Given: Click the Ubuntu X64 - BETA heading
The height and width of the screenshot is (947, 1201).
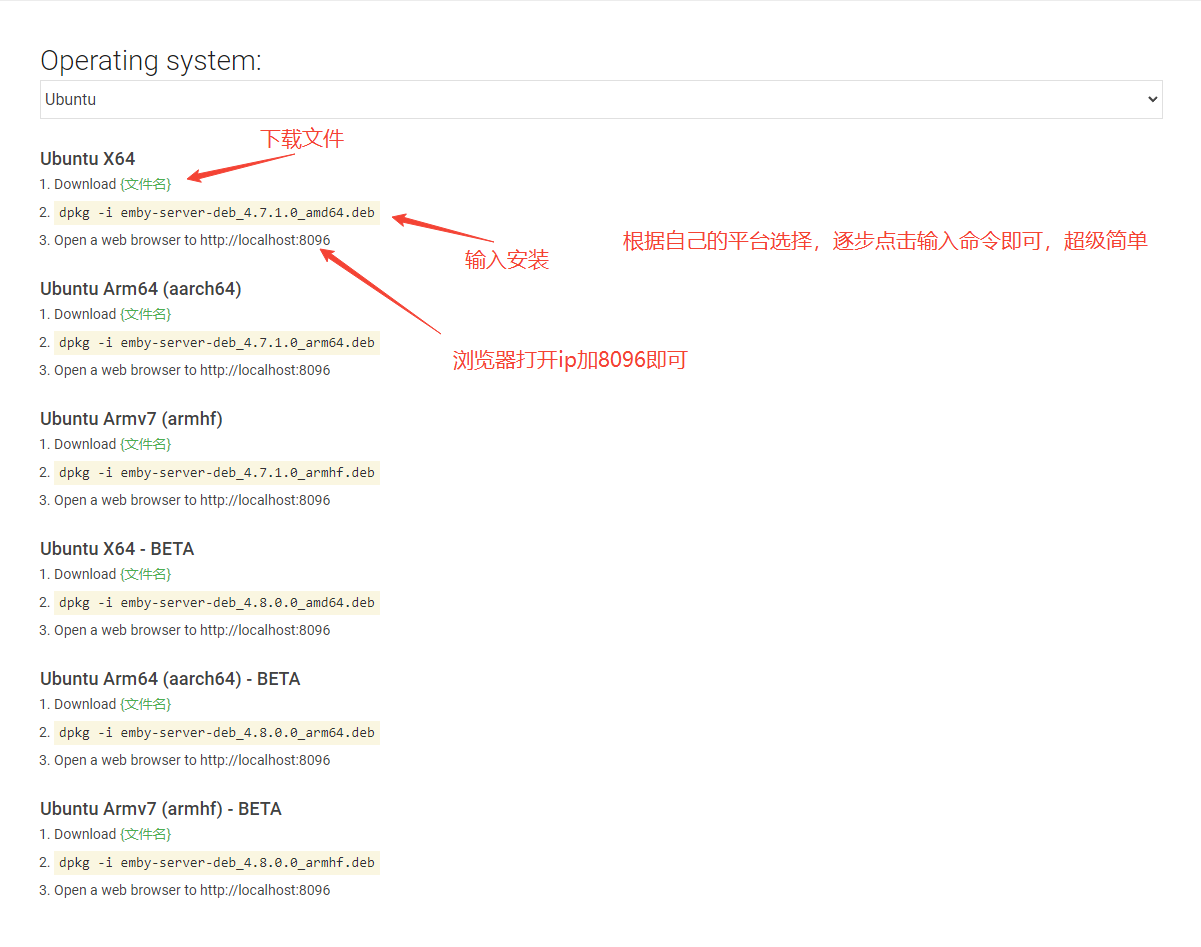Looking at the screenshot, I should click(117, 549).
